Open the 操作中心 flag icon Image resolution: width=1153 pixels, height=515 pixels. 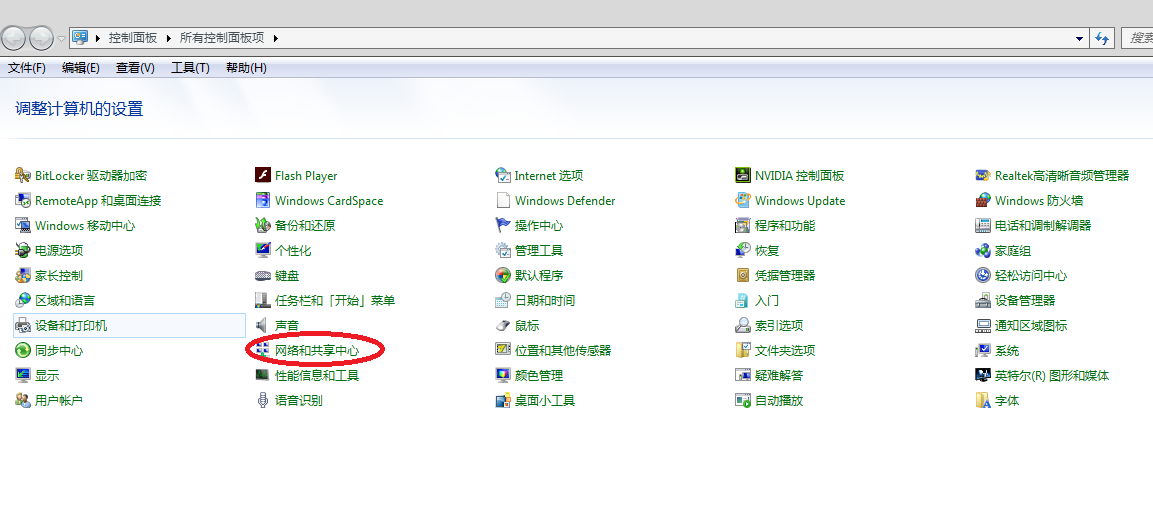(x=503, y=225)
